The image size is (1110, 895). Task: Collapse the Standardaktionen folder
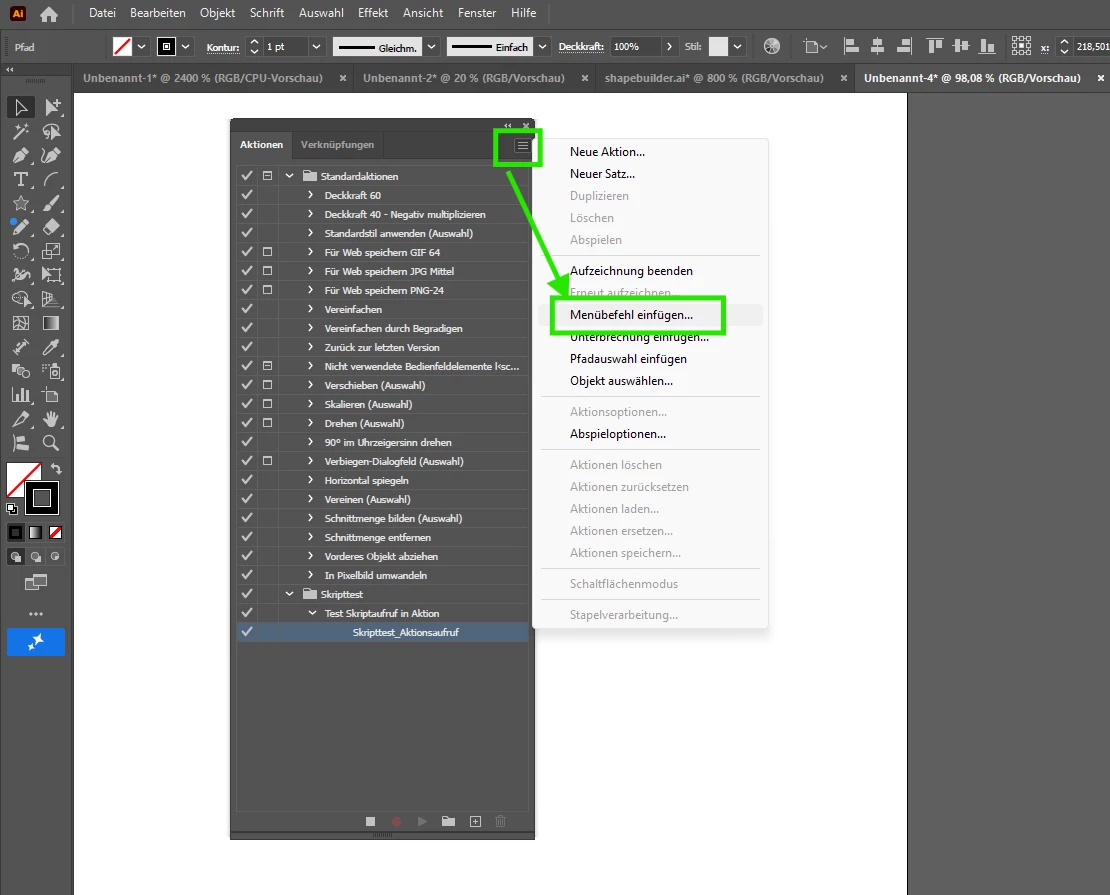(x=290, y=176)
